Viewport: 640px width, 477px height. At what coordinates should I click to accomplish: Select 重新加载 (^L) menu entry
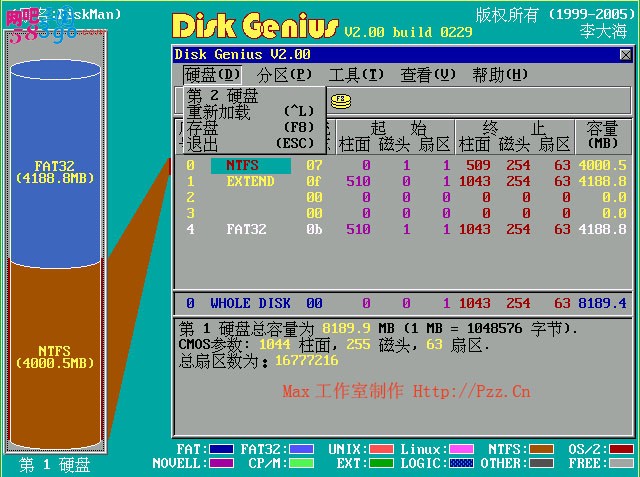[x=254, y=111]
